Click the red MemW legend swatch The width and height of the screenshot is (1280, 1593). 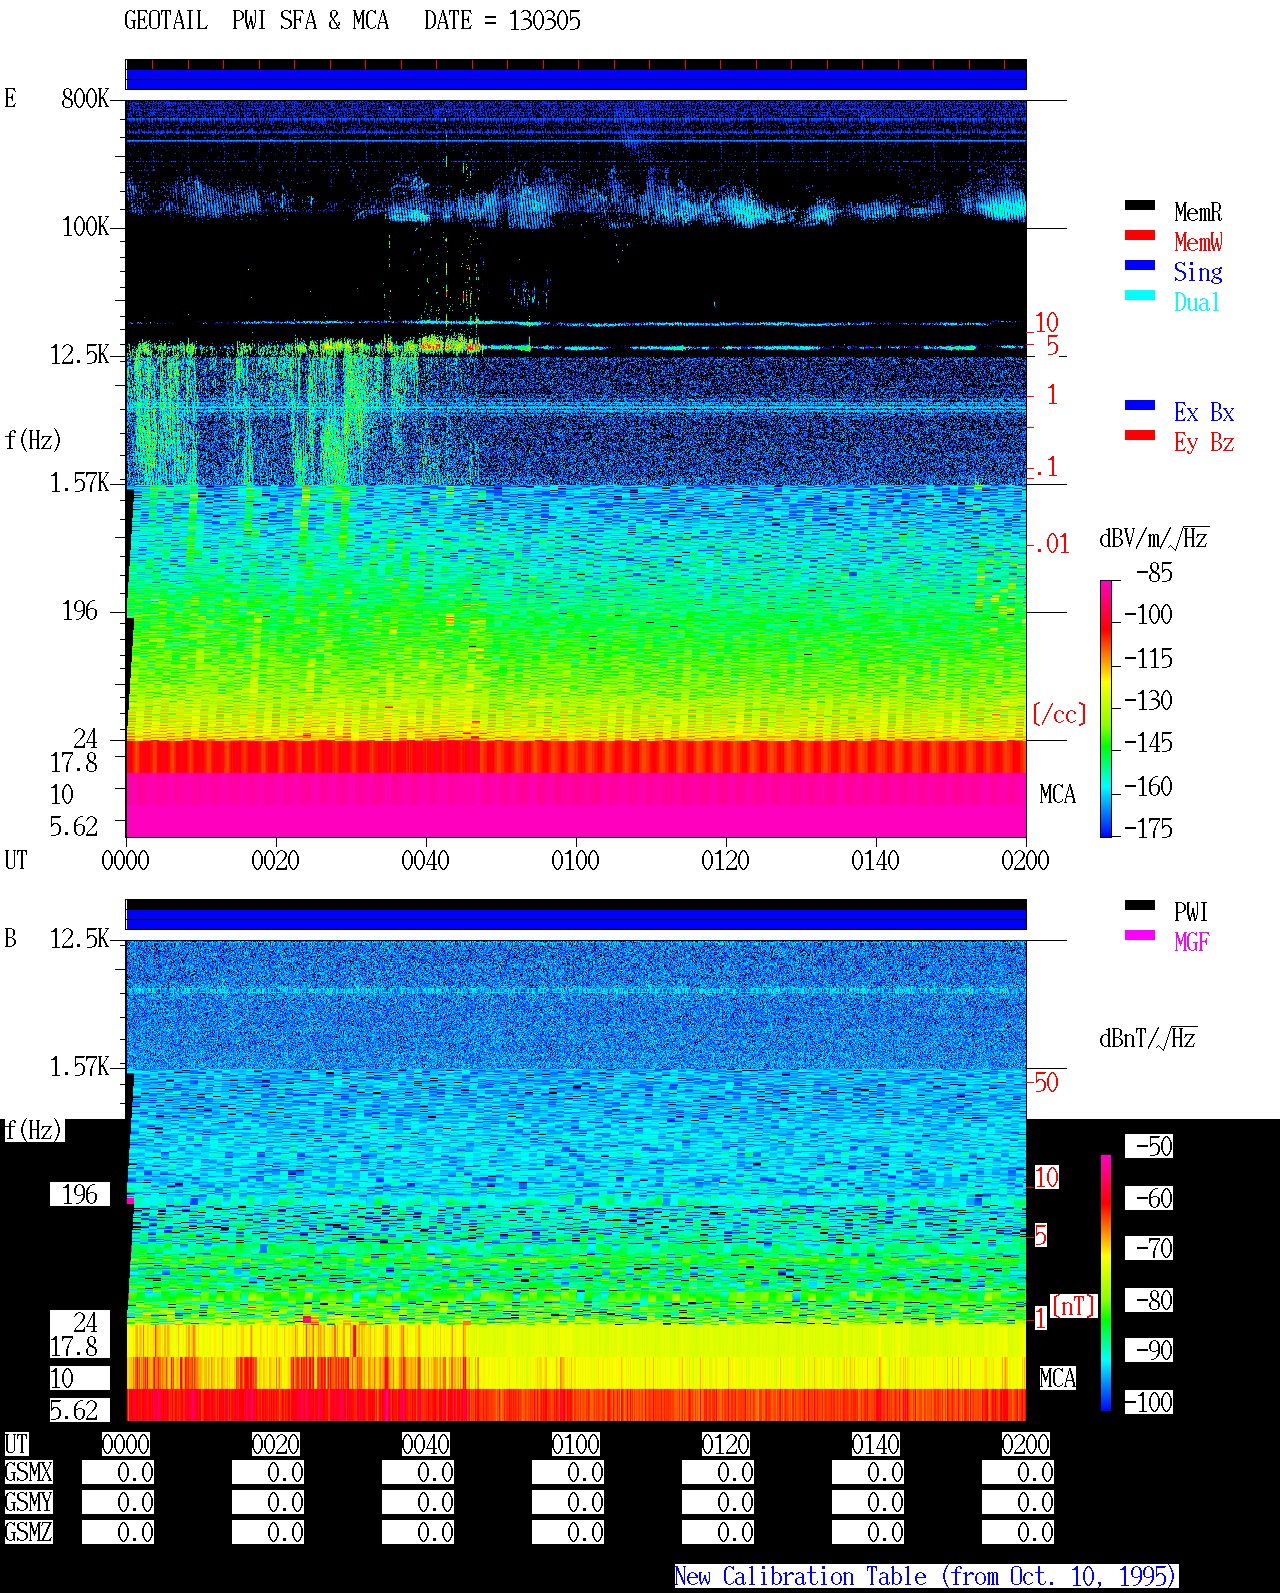tap(1140, 236)
